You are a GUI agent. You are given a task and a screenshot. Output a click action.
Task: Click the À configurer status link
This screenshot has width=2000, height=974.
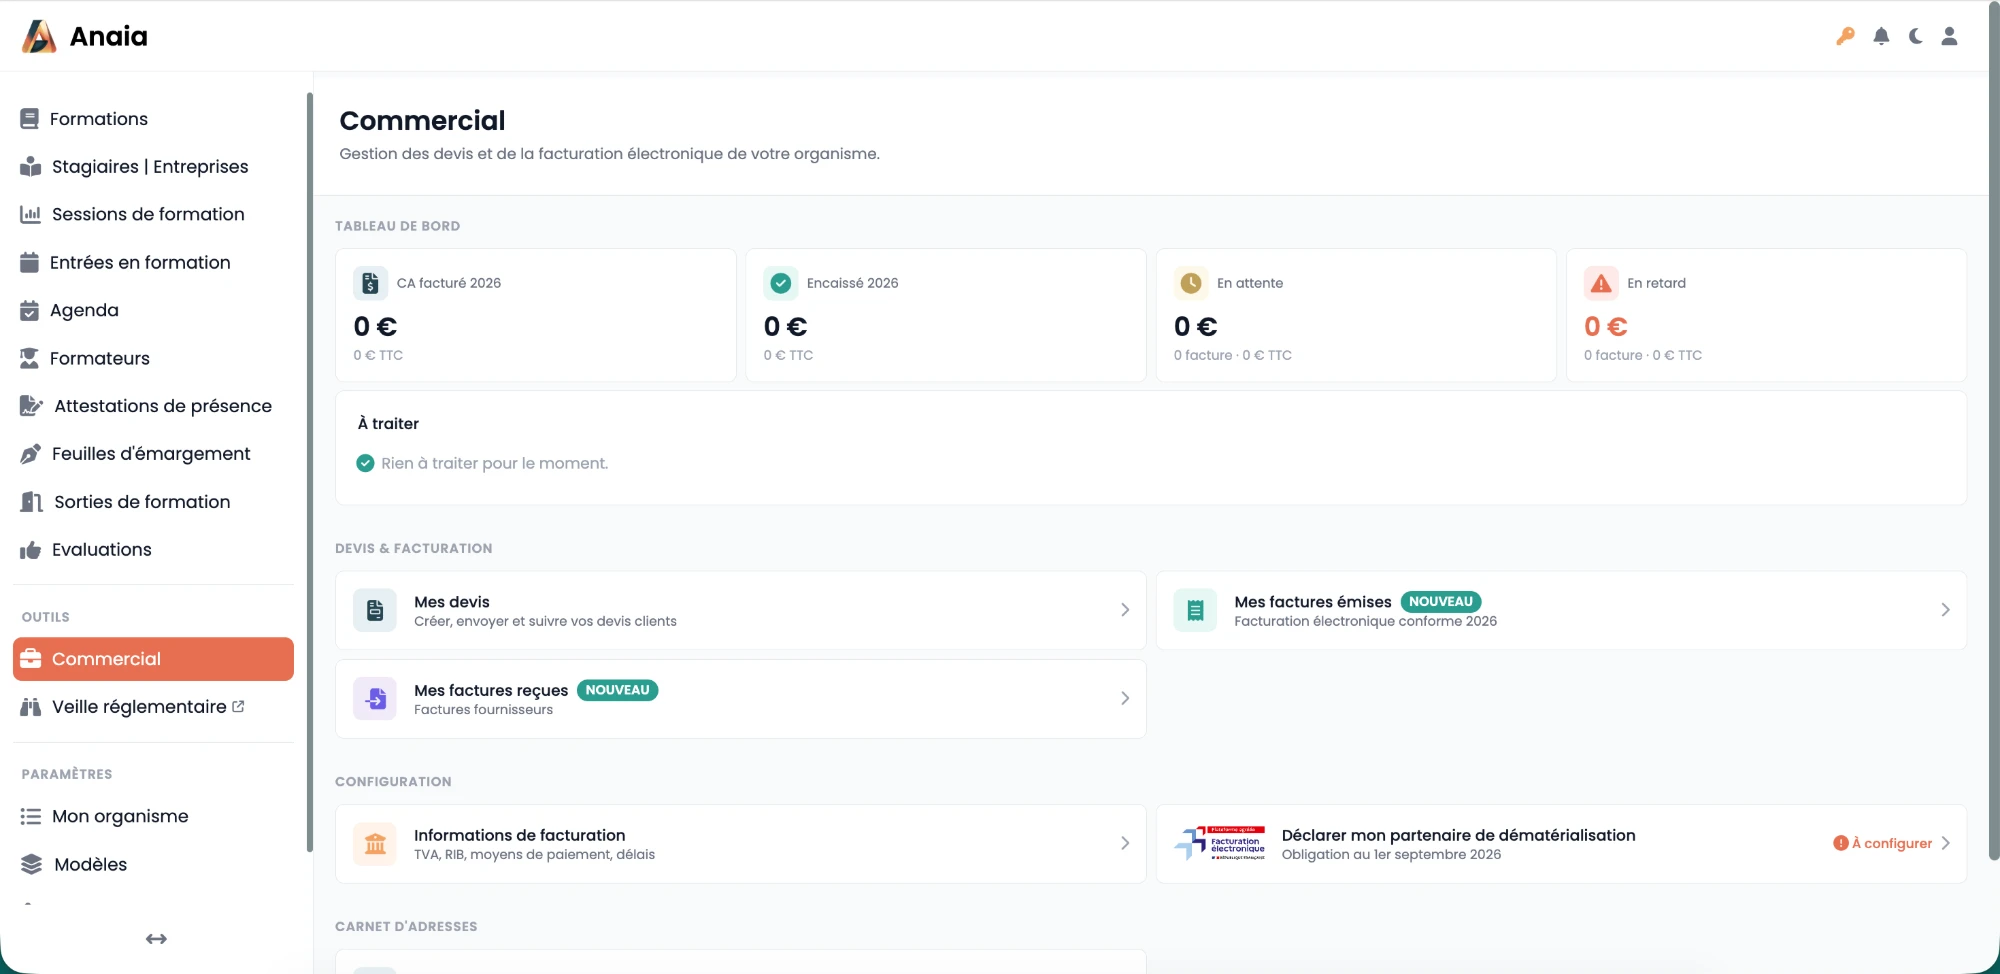pyautogui.click(x=1882, y=843)
